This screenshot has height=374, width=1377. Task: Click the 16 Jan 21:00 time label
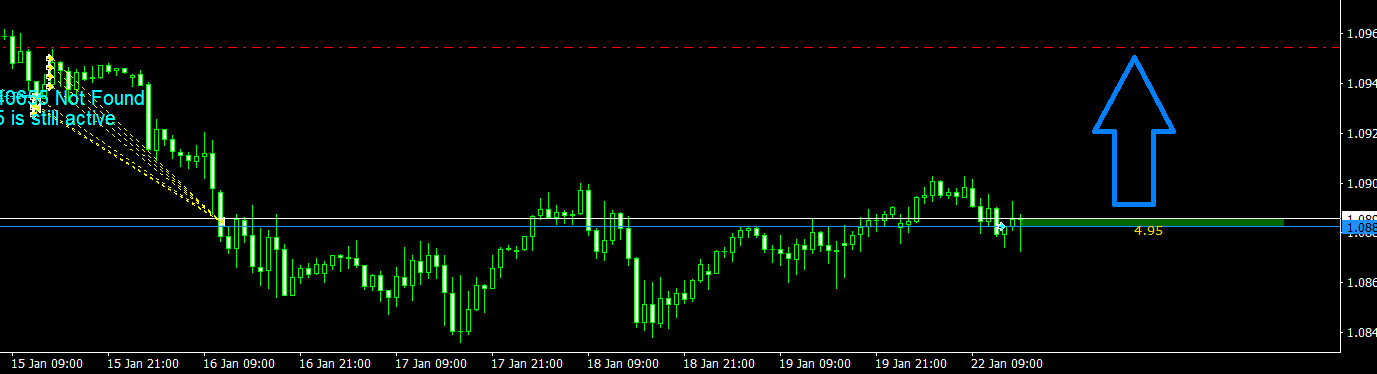[x=335, y=364]
